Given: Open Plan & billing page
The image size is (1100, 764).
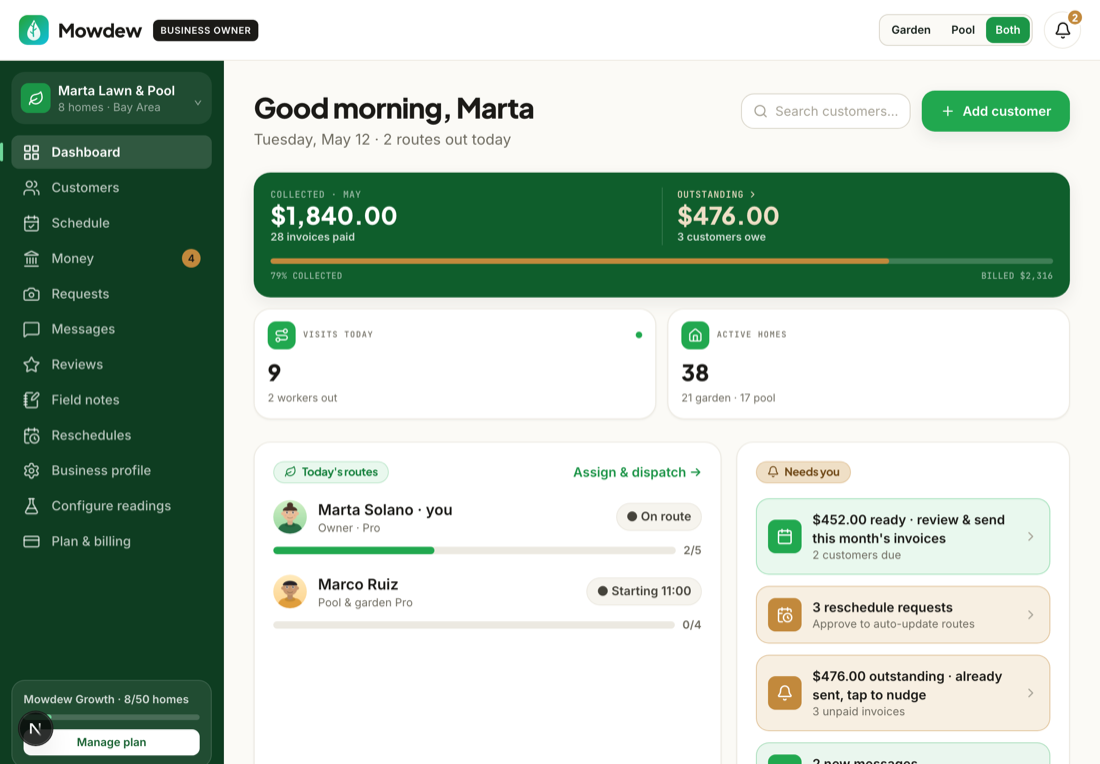Looking at the screenshot, I should click(x=112, y=542).
